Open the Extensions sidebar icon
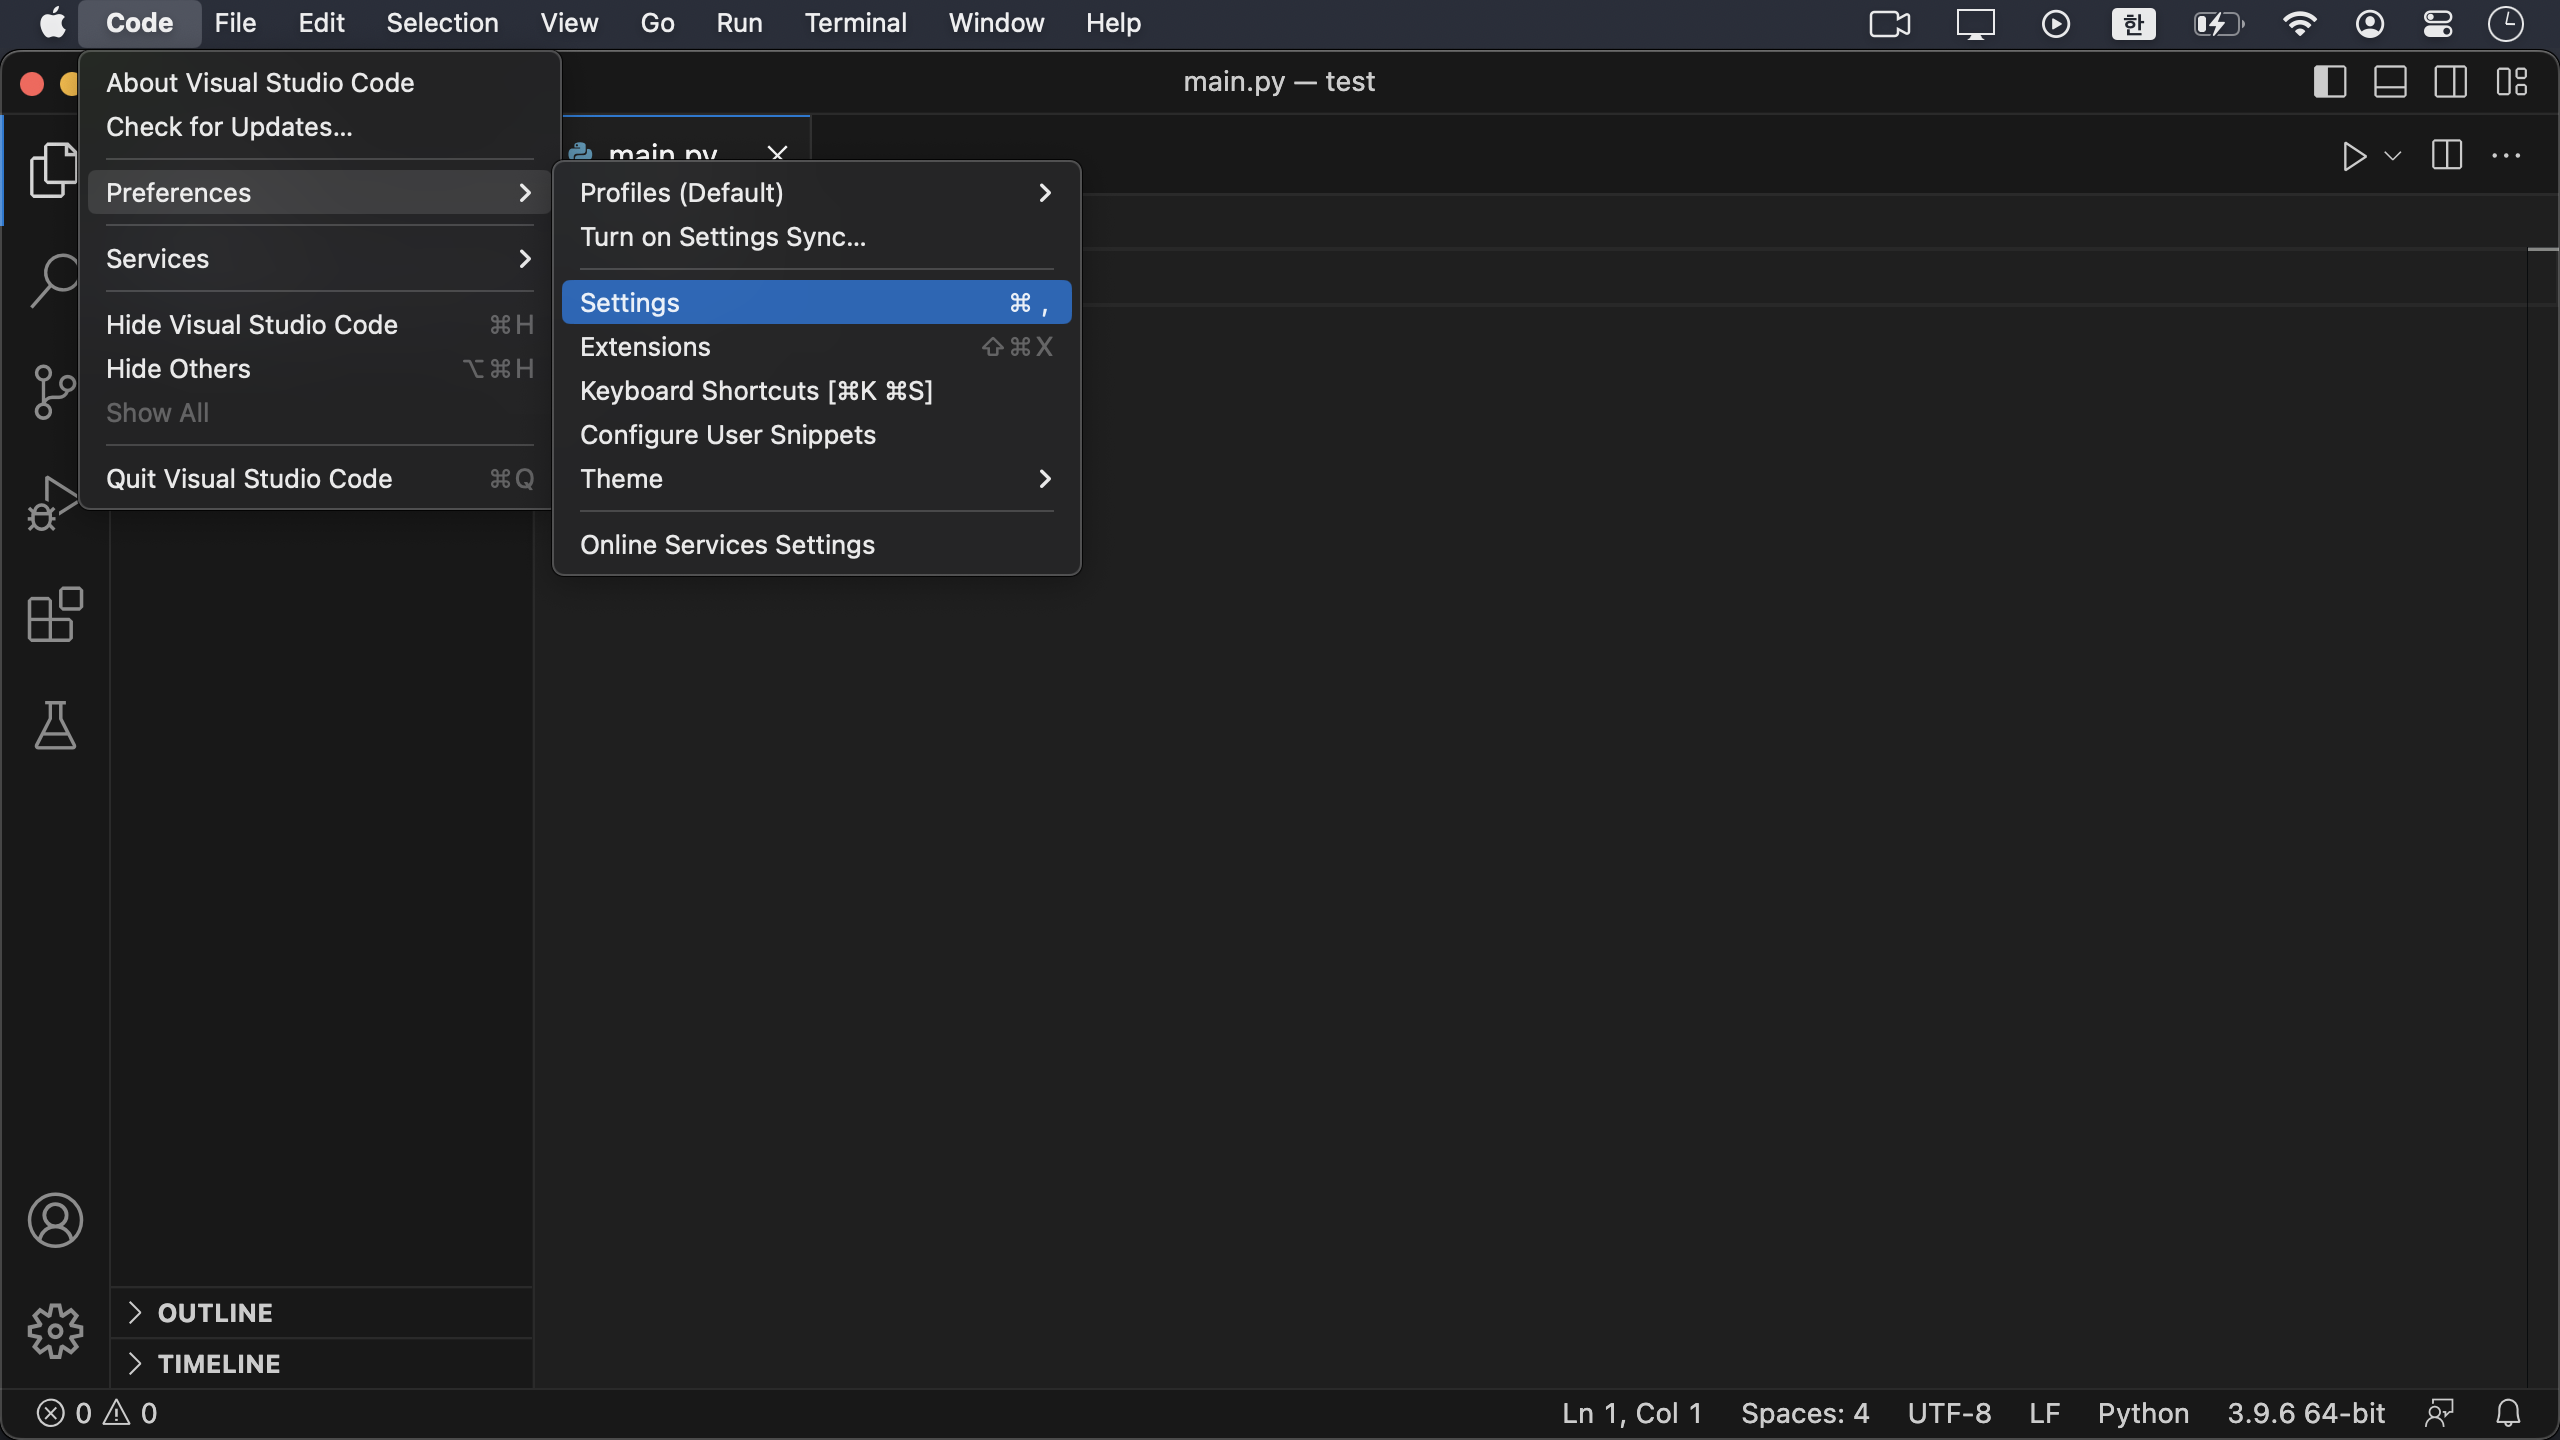 pyautogui.click(x=54, y=614)
